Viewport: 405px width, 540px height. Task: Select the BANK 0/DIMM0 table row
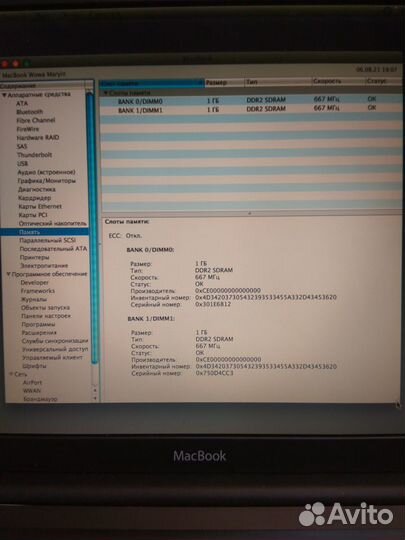251,100
